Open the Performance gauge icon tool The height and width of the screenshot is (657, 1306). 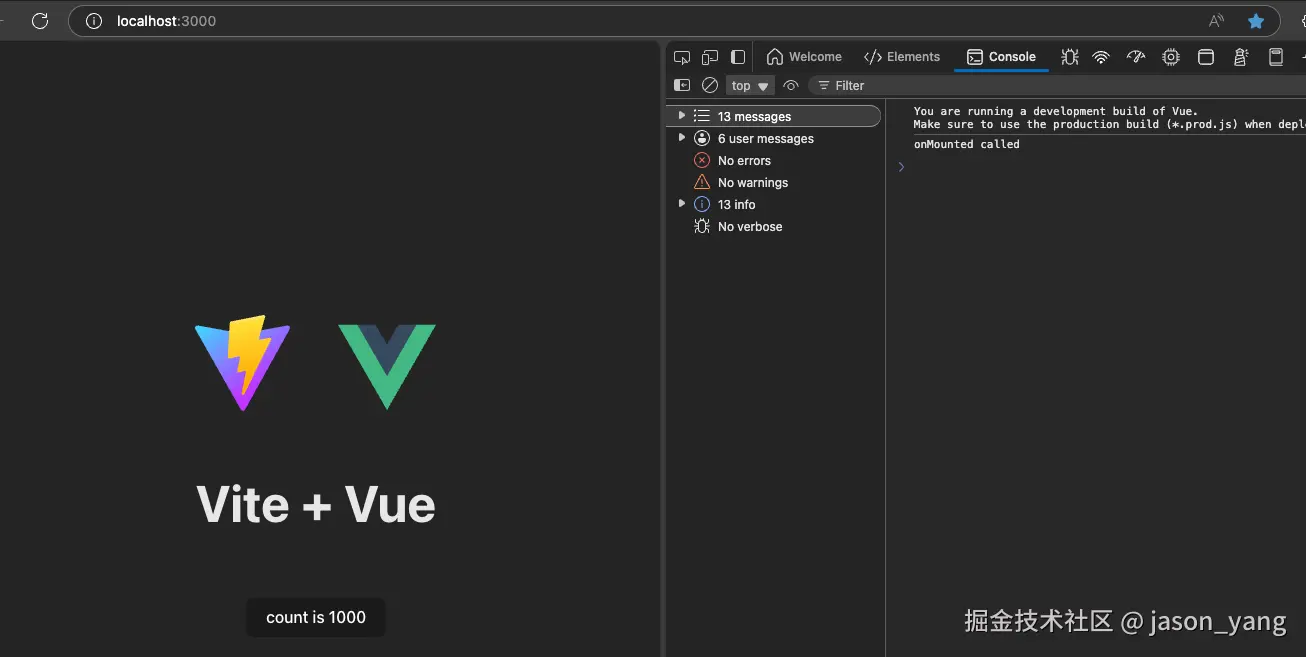pyautogui.click(x=1136, y=57)
